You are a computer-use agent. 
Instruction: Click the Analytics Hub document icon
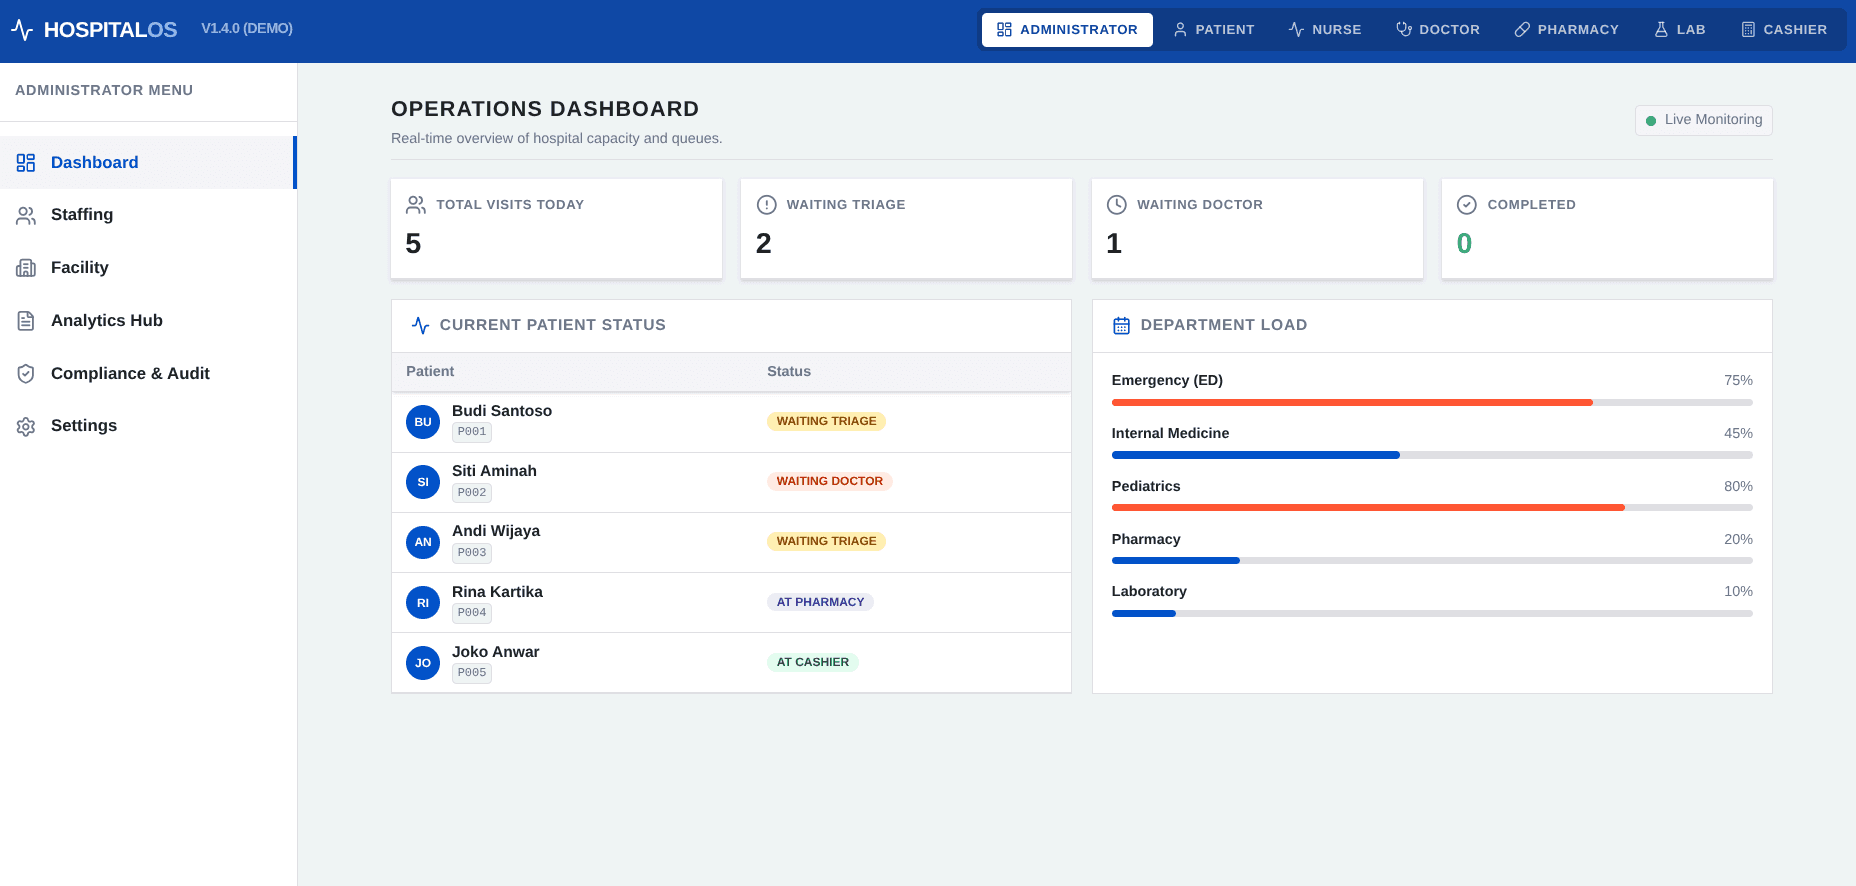(26, 321)
